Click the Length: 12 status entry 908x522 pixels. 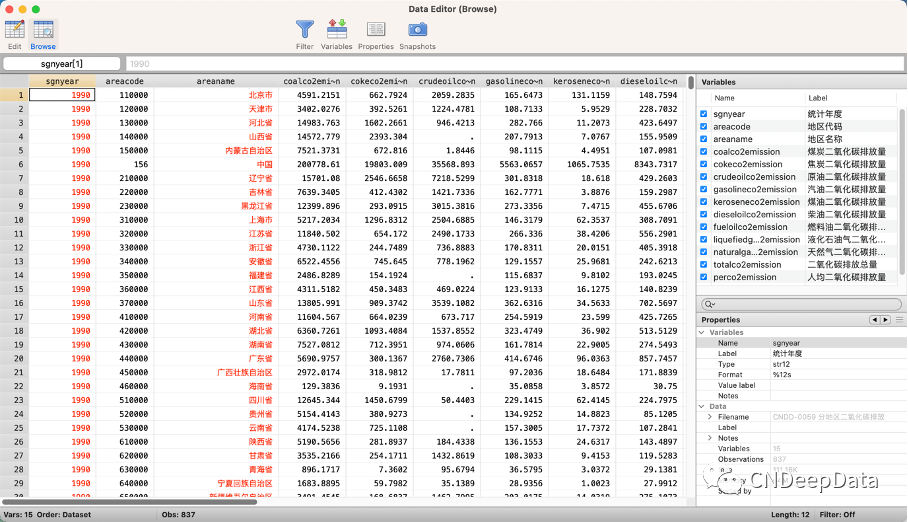click(790, 514)
